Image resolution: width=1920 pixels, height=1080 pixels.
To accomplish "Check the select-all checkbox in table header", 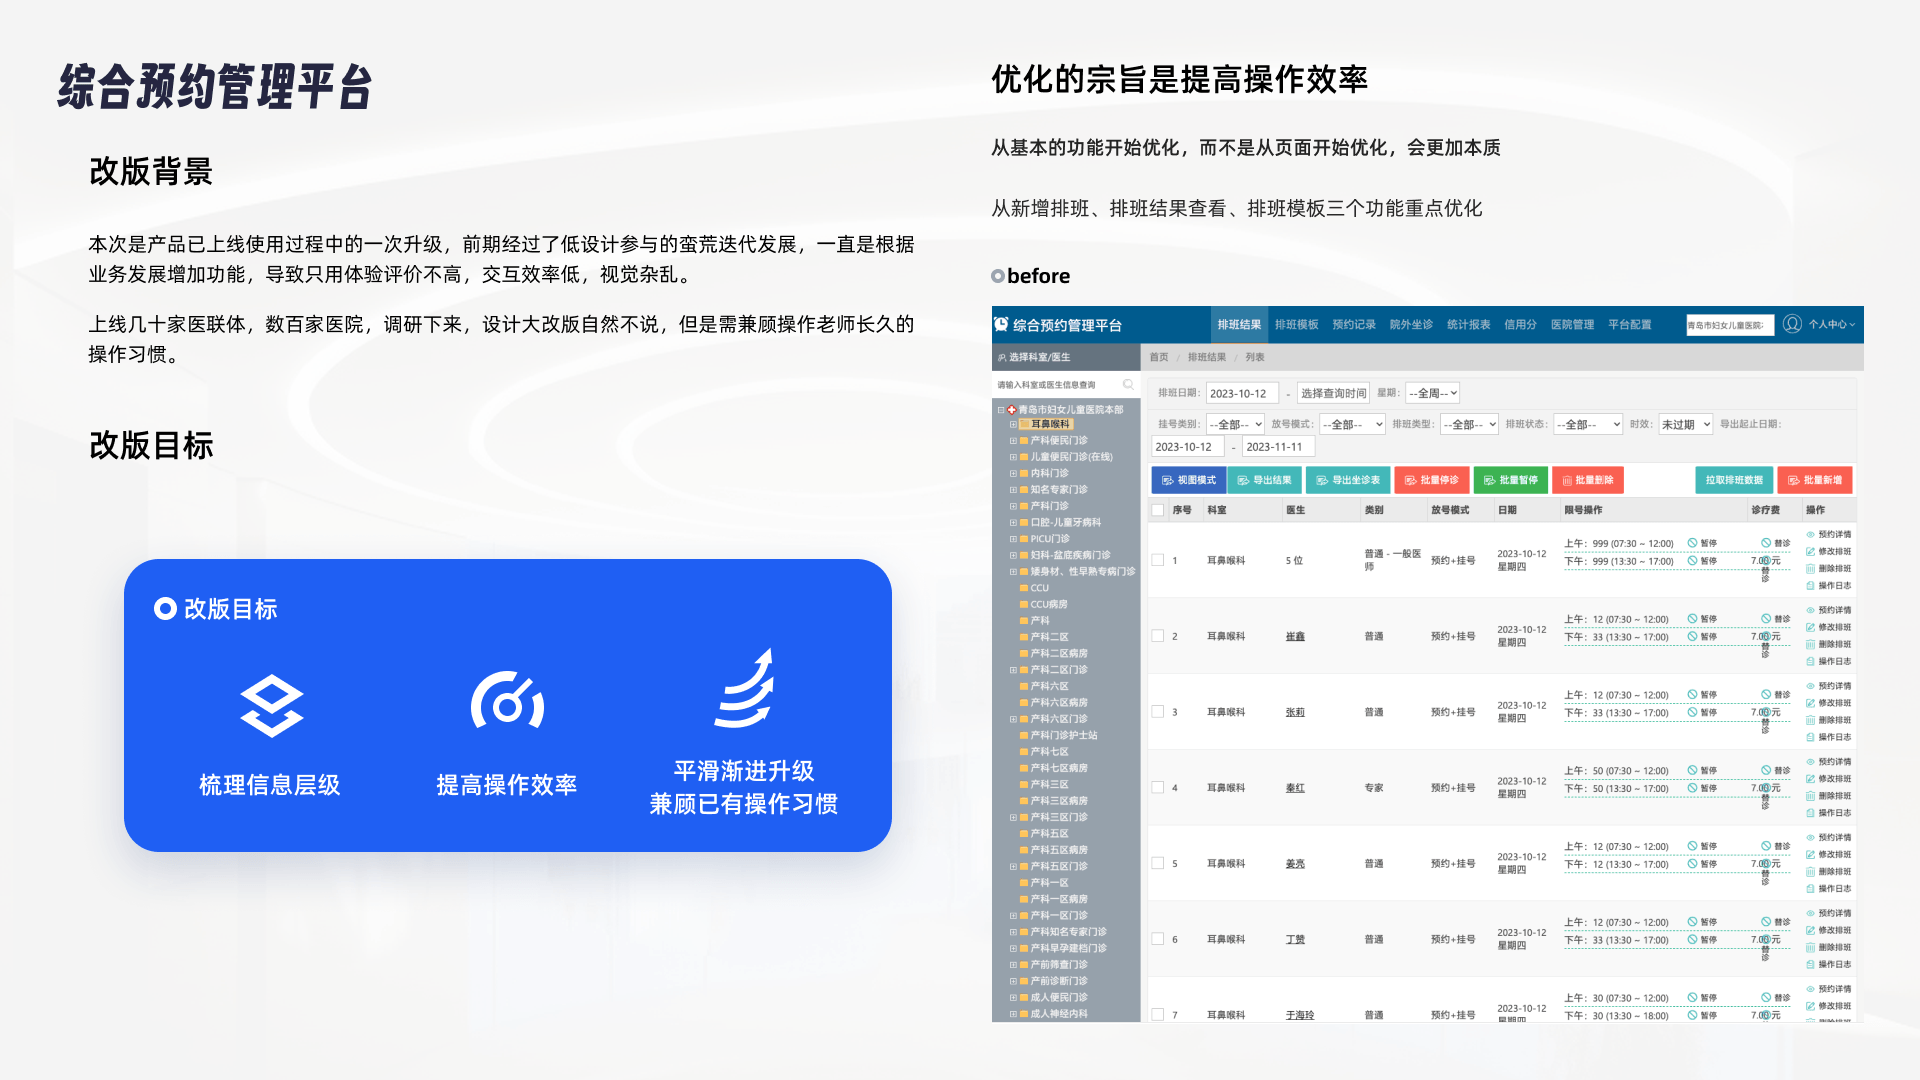I will 1158,510.
